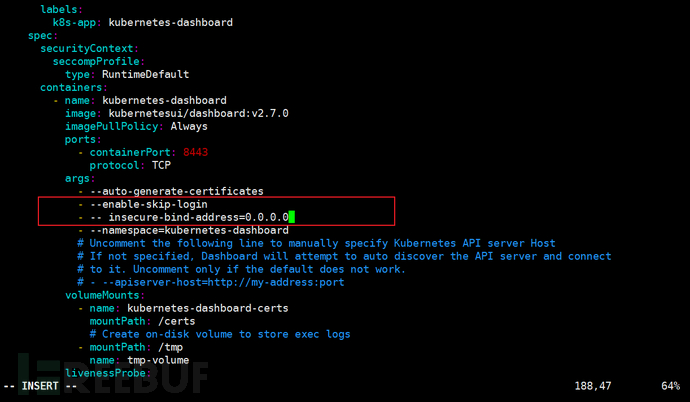This screenshot has height=402, width=690.
Task: Click the livenessProbe key
Action: pyautogui.click(x=107, y=373)
